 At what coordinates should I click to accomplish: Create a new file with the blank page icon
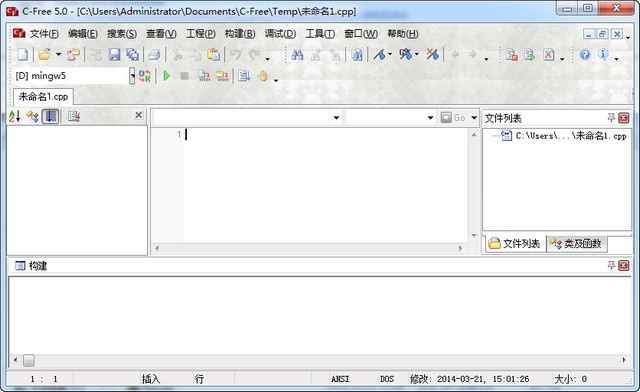pos(22,54)
